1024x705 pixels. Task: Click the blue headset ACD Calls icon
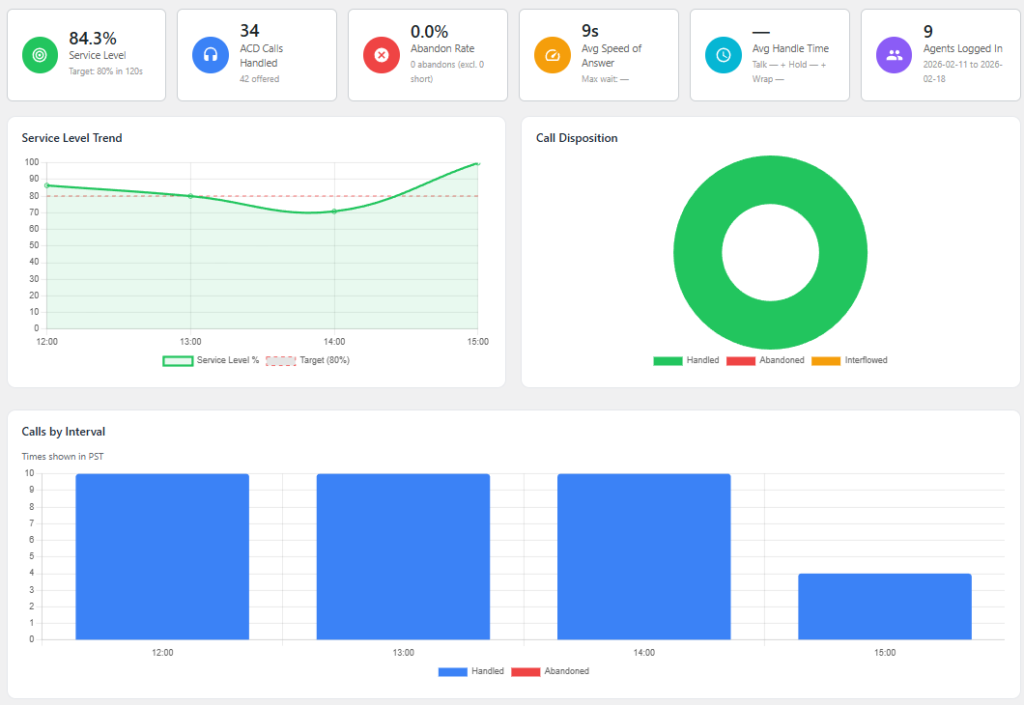click(211, 55)
